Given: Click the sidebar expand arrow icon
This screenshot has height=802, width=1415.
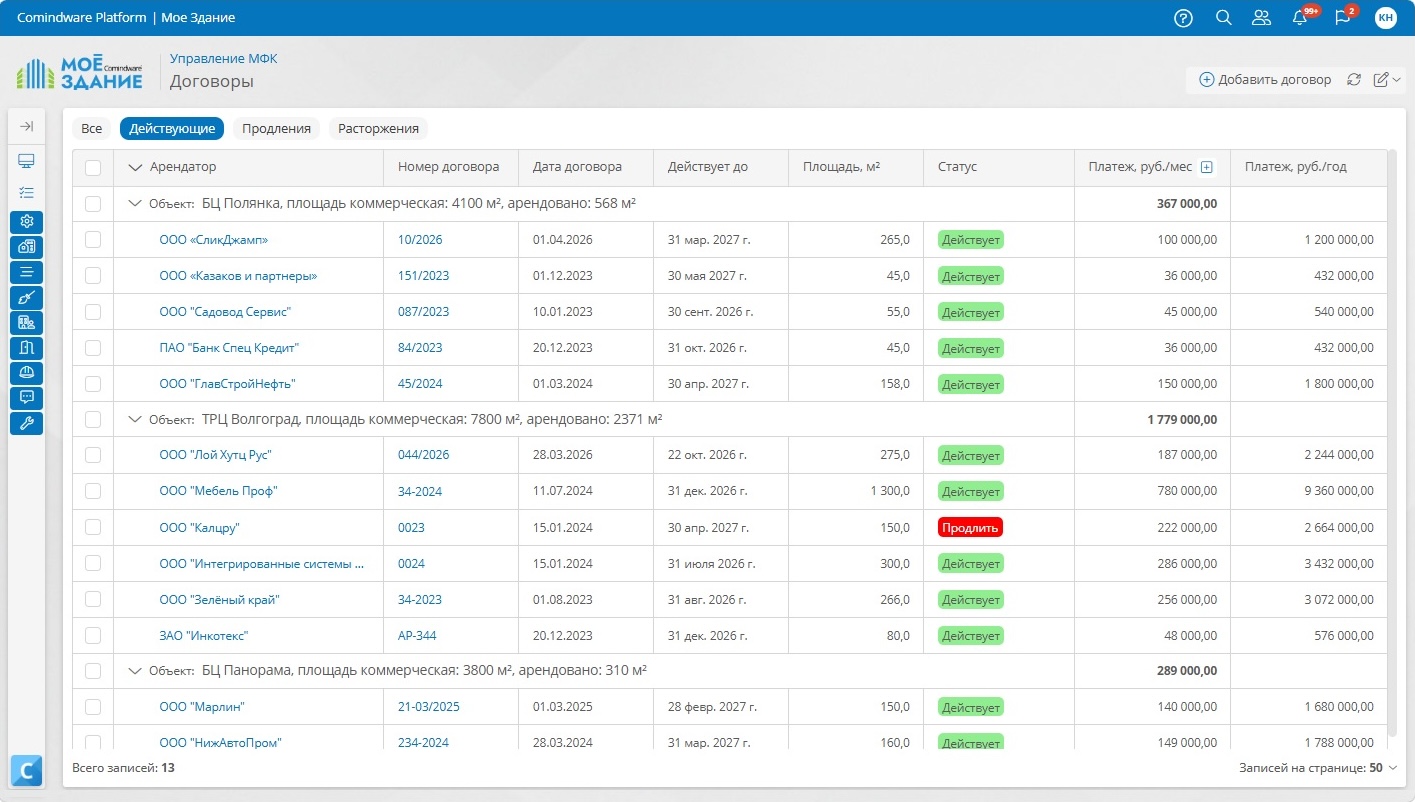Looking at the screenshot, I should tap(27, 126).
